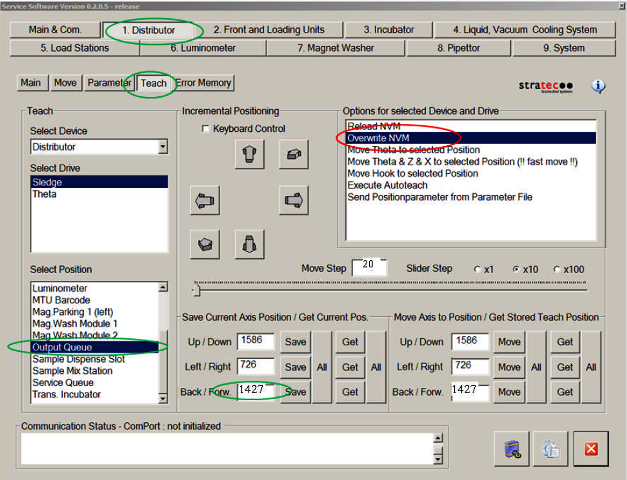The height and width of the screenshot is (480, 627).
Task: Select the x1 slider step option
Action: pos(478,269)
